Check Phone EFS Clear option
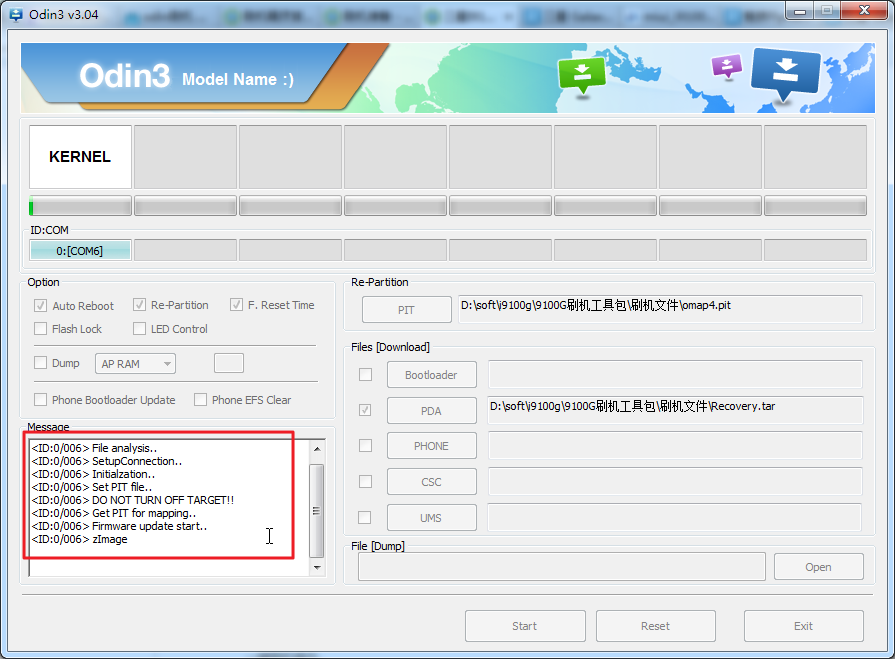This screenshot has width=895, height=659. 200,399
